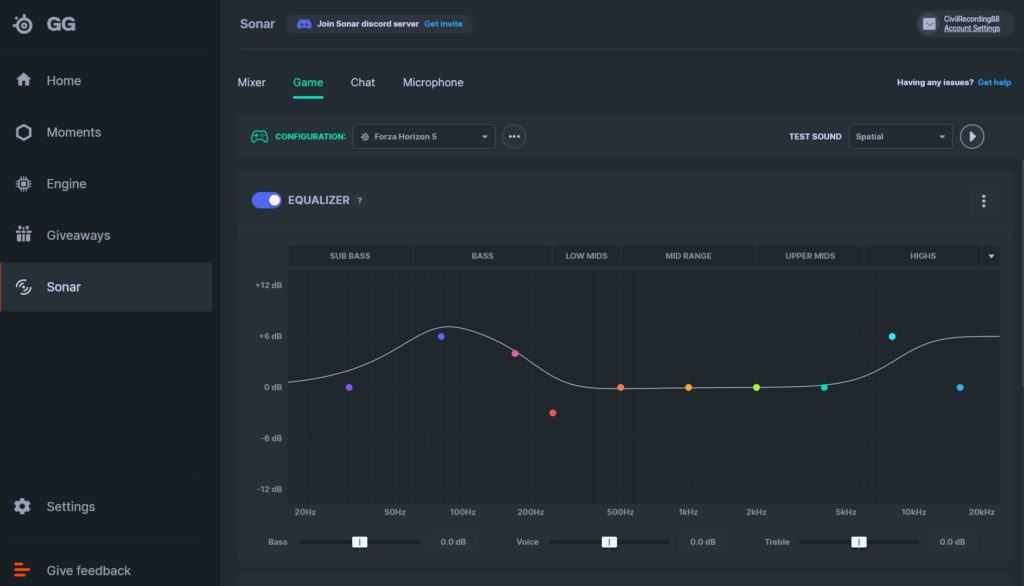Click the equalizer help question mark
Screen dimensions: 1024x586
(360, 201)
